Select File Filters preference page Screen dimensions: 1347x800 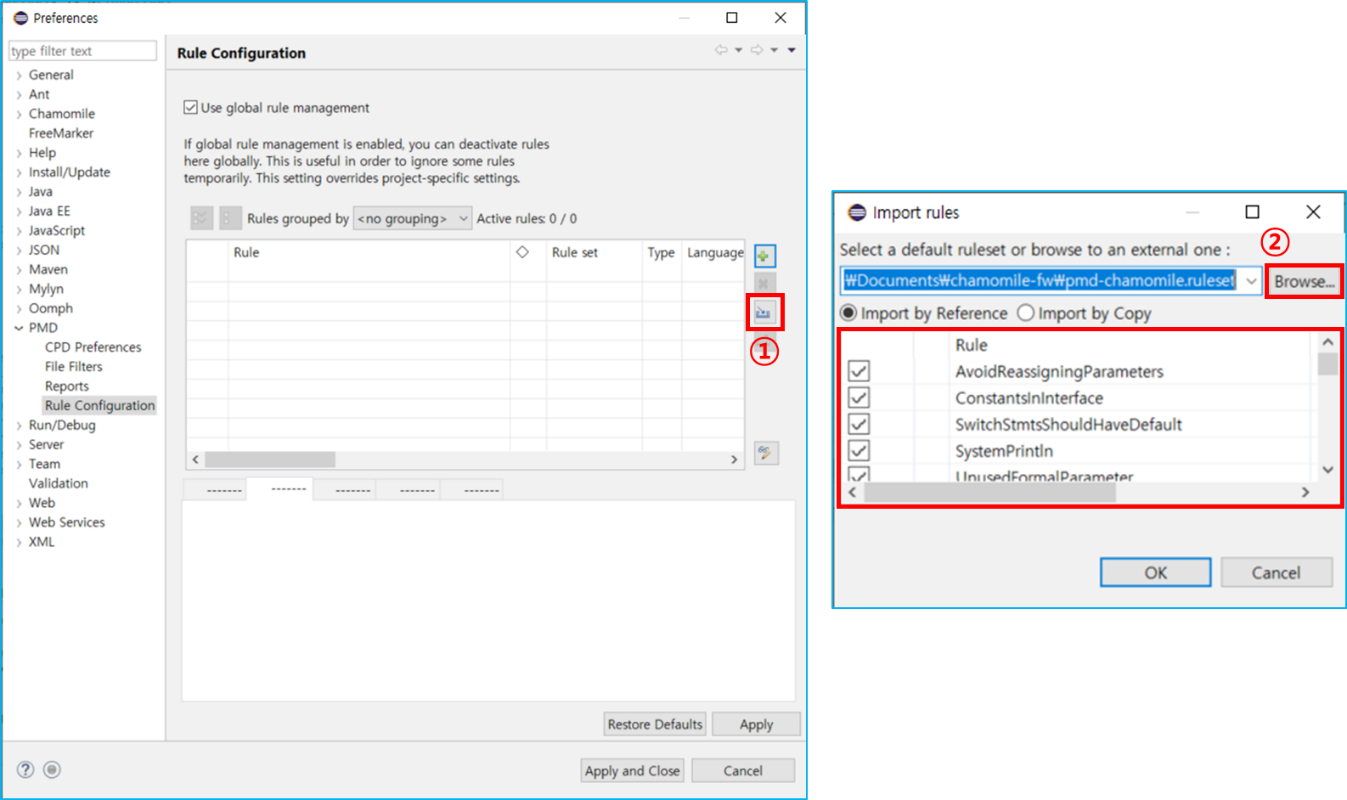pos(73,367)
